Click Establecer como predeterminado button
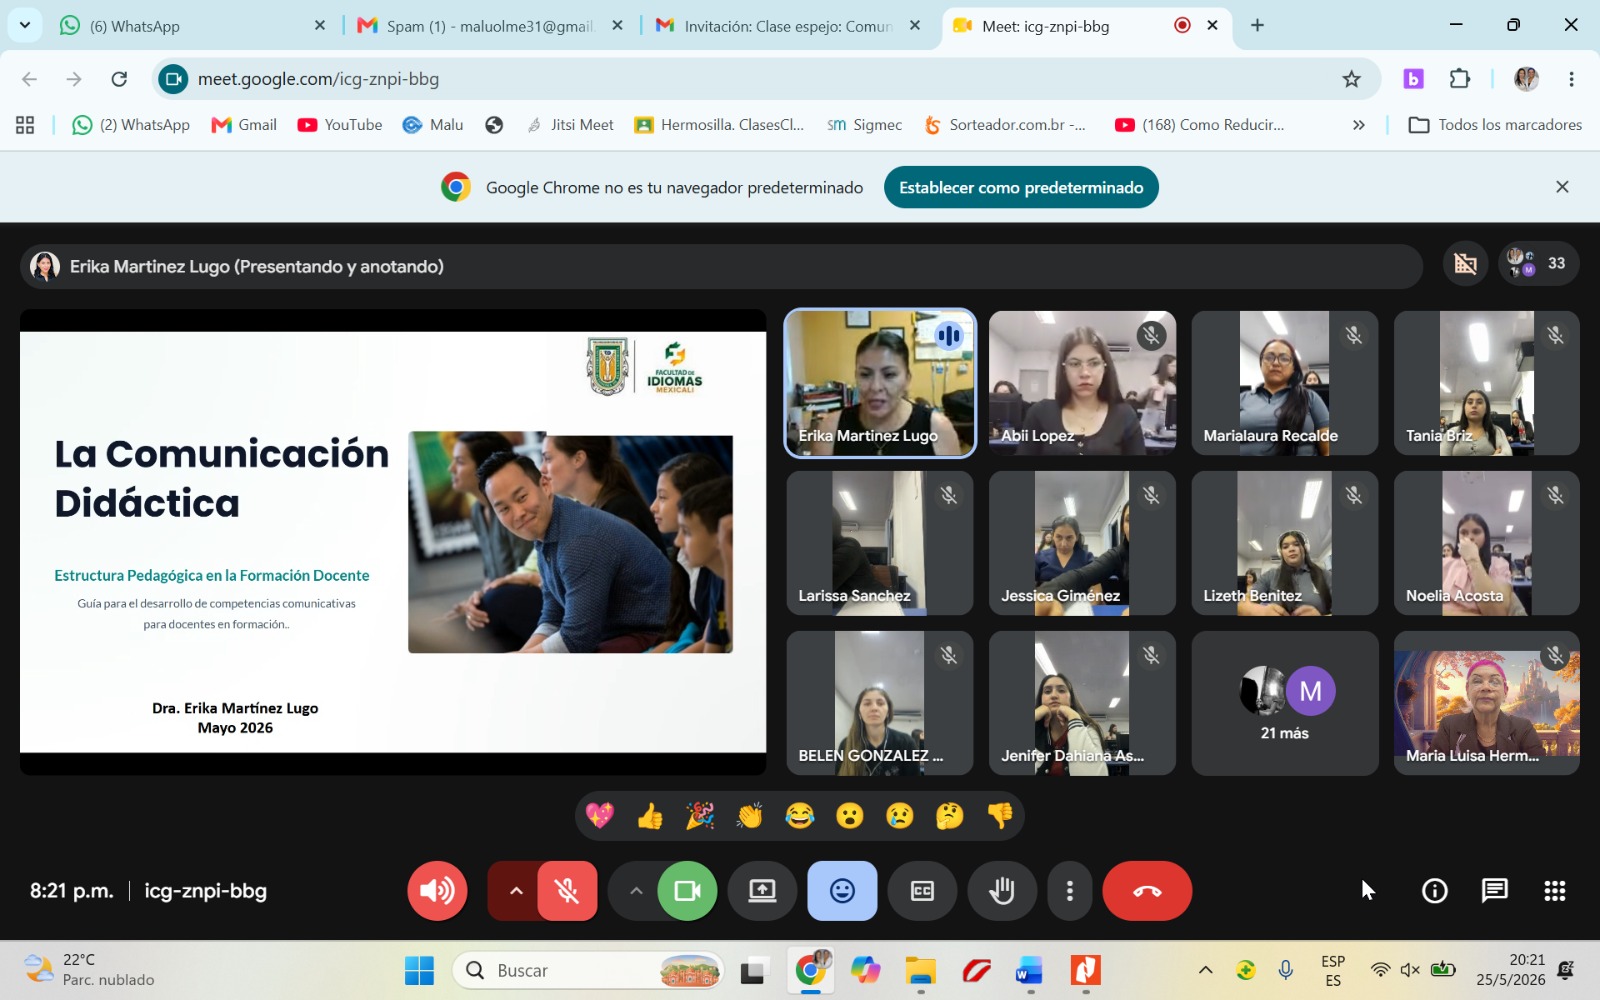The width and height of the screenshot is (1600, 1000). 1021,187
